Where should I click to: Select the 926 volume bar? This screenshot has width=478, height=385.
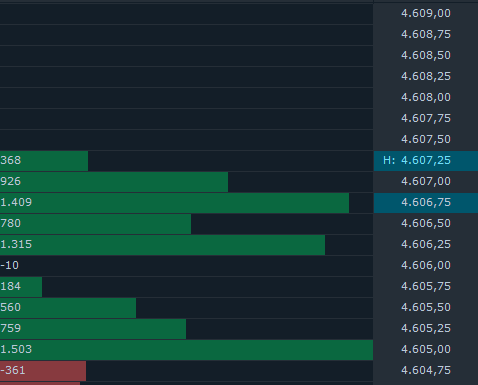click(114, 182)
